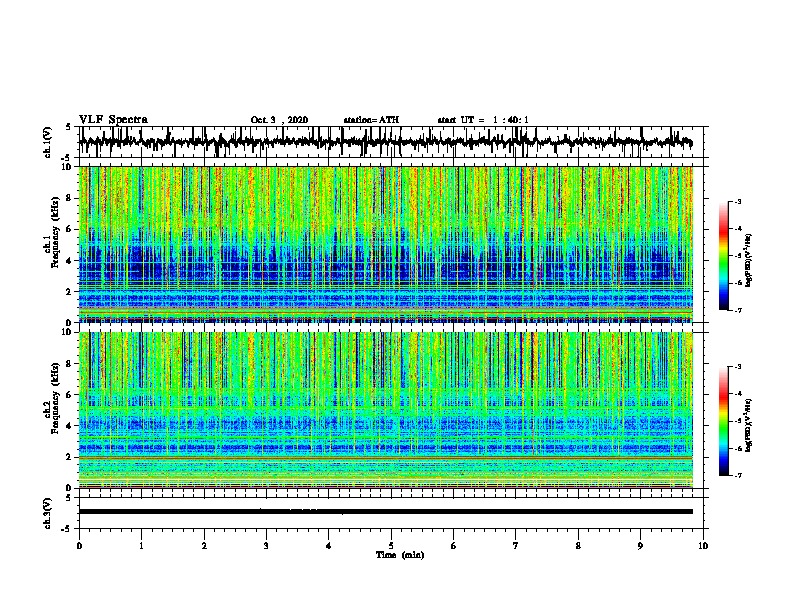This screenshot has width=792, height=612.
Task: Click the '-5' lower tick of ch.3(V) axis
Action: point(67,529)
